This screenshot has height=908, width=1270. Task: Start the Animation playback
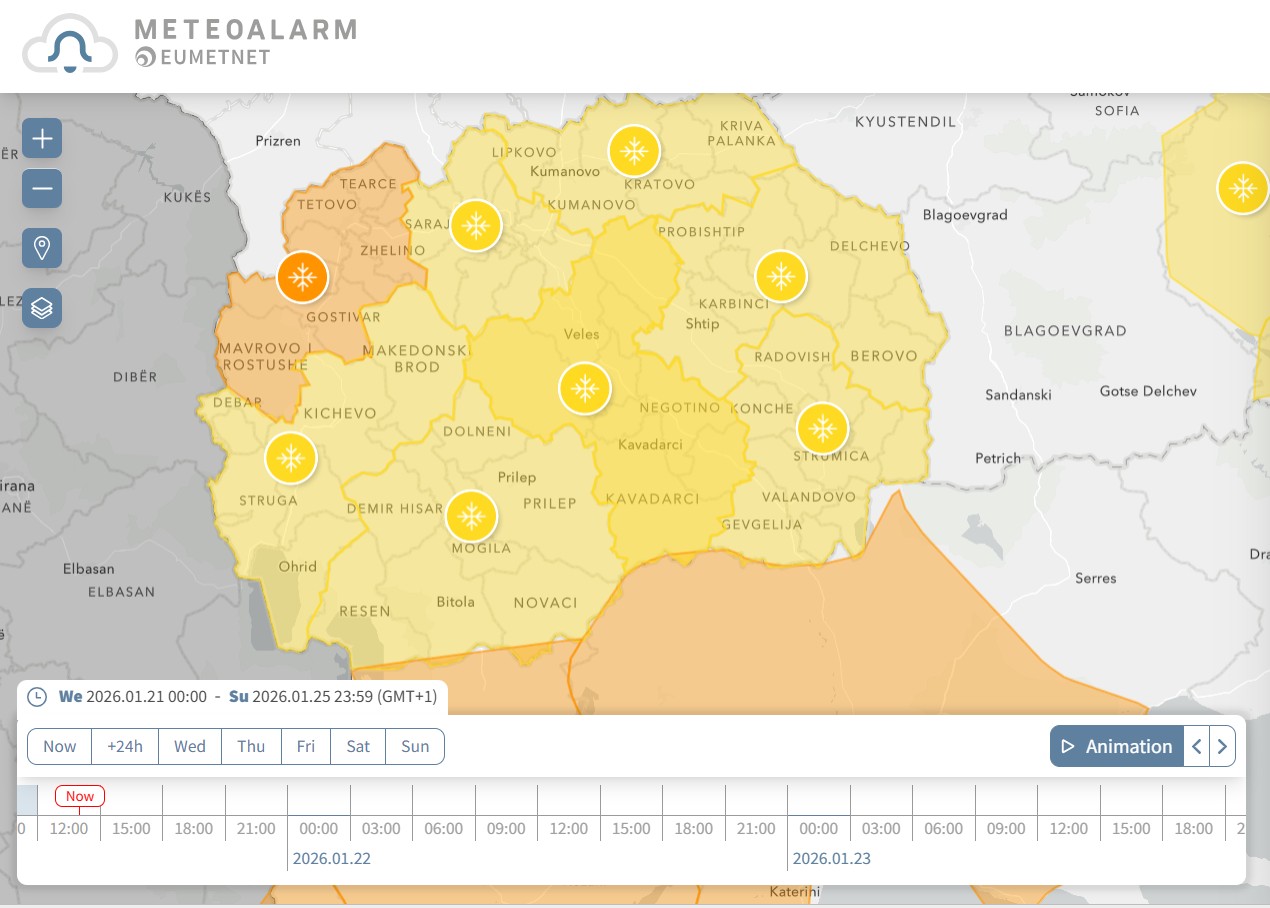1117,746
